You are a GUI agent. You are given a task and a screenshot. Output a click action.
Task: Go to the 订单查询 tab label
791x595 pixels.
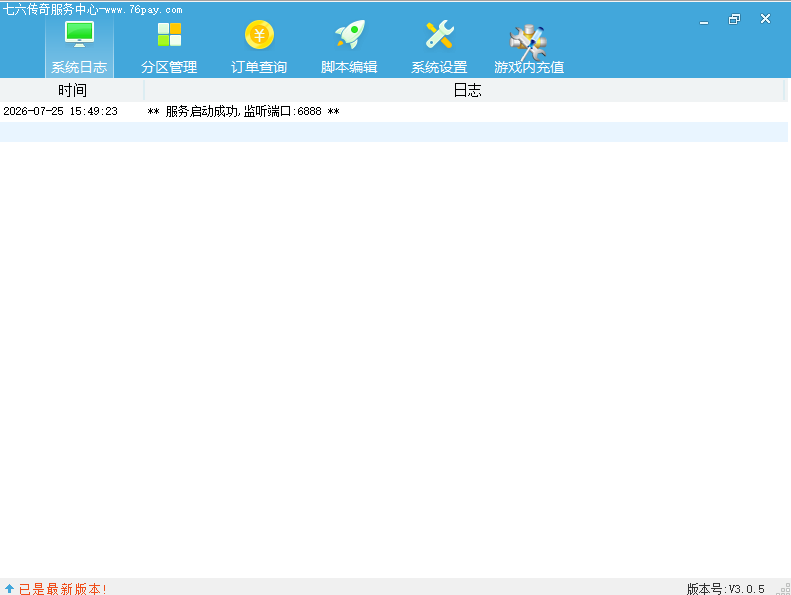pyautogui.click(x=259, y=67)
